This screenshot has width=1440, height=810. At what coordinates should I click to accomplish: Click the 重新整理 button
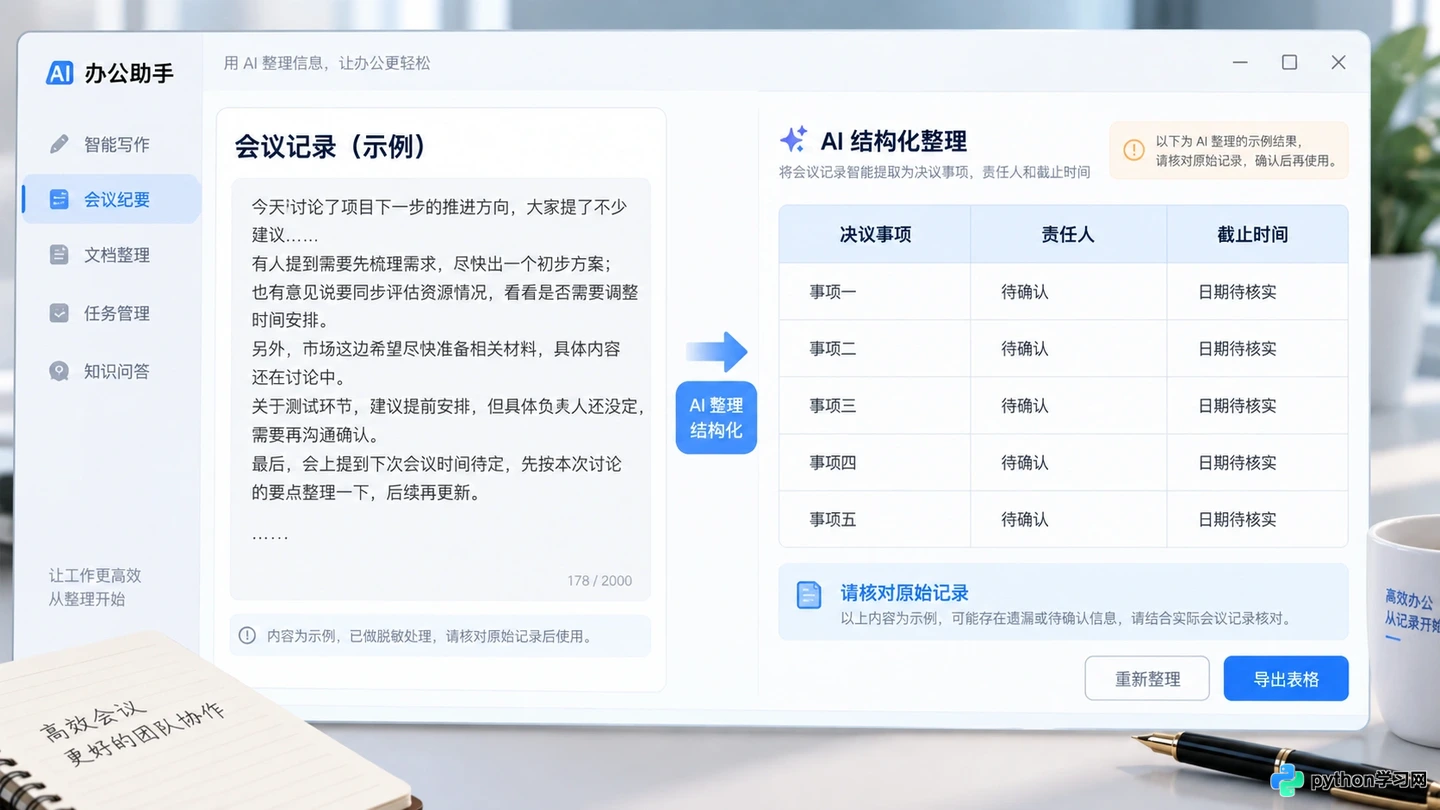pos(1147,679)
